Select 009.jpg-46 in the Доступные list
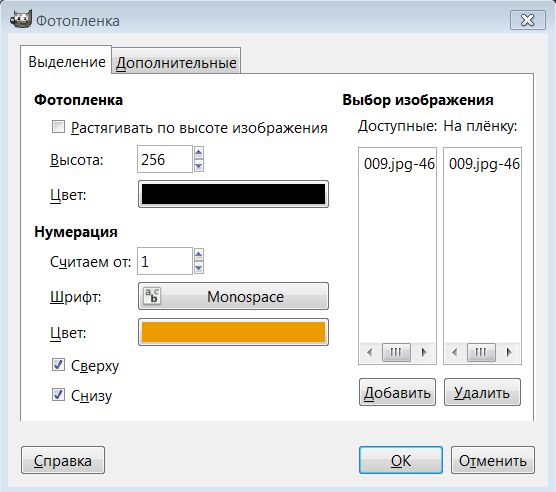Image resolution: width=556 pixels, height=492 pixels. pos(399,164)
